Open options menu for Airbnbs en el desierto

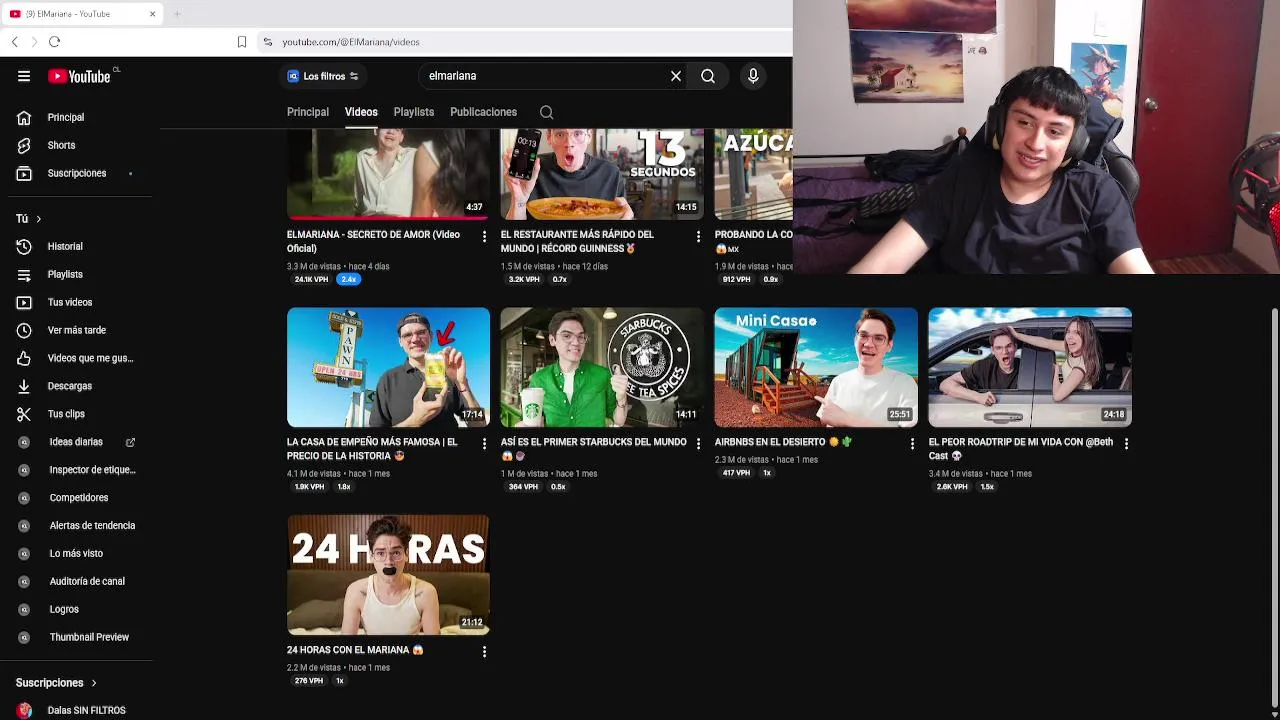click(912, 444)
